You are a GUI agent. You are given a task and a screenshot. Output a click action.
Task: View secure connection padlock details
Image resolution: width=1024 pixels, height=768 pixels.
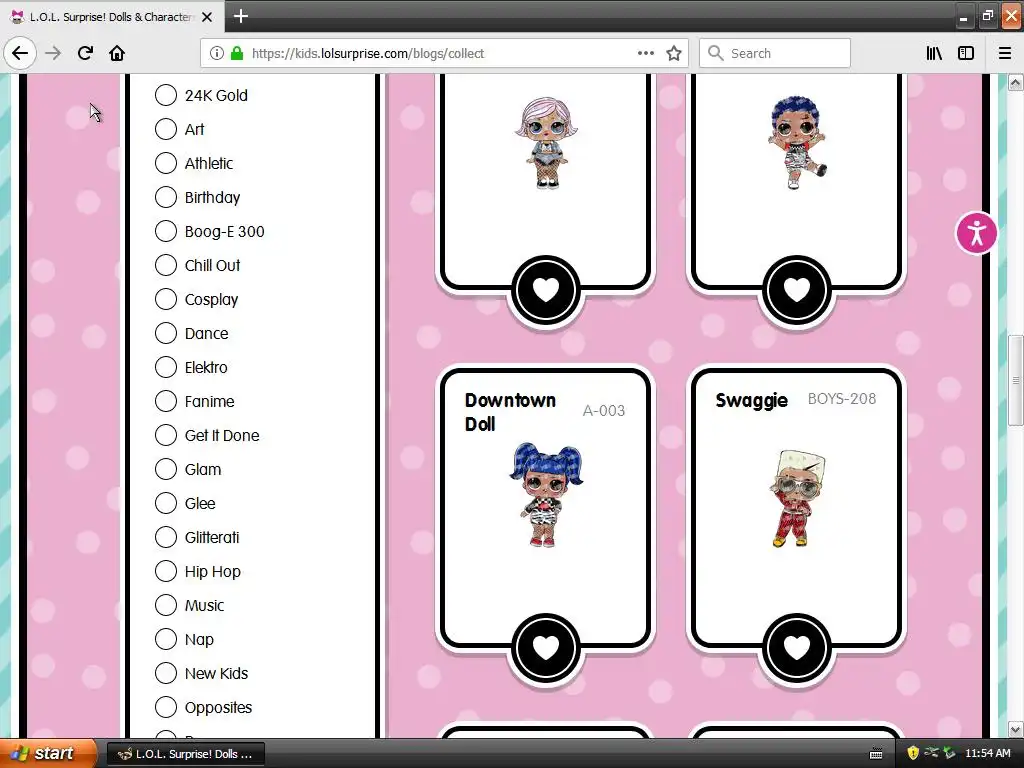[x=236, y=53]
